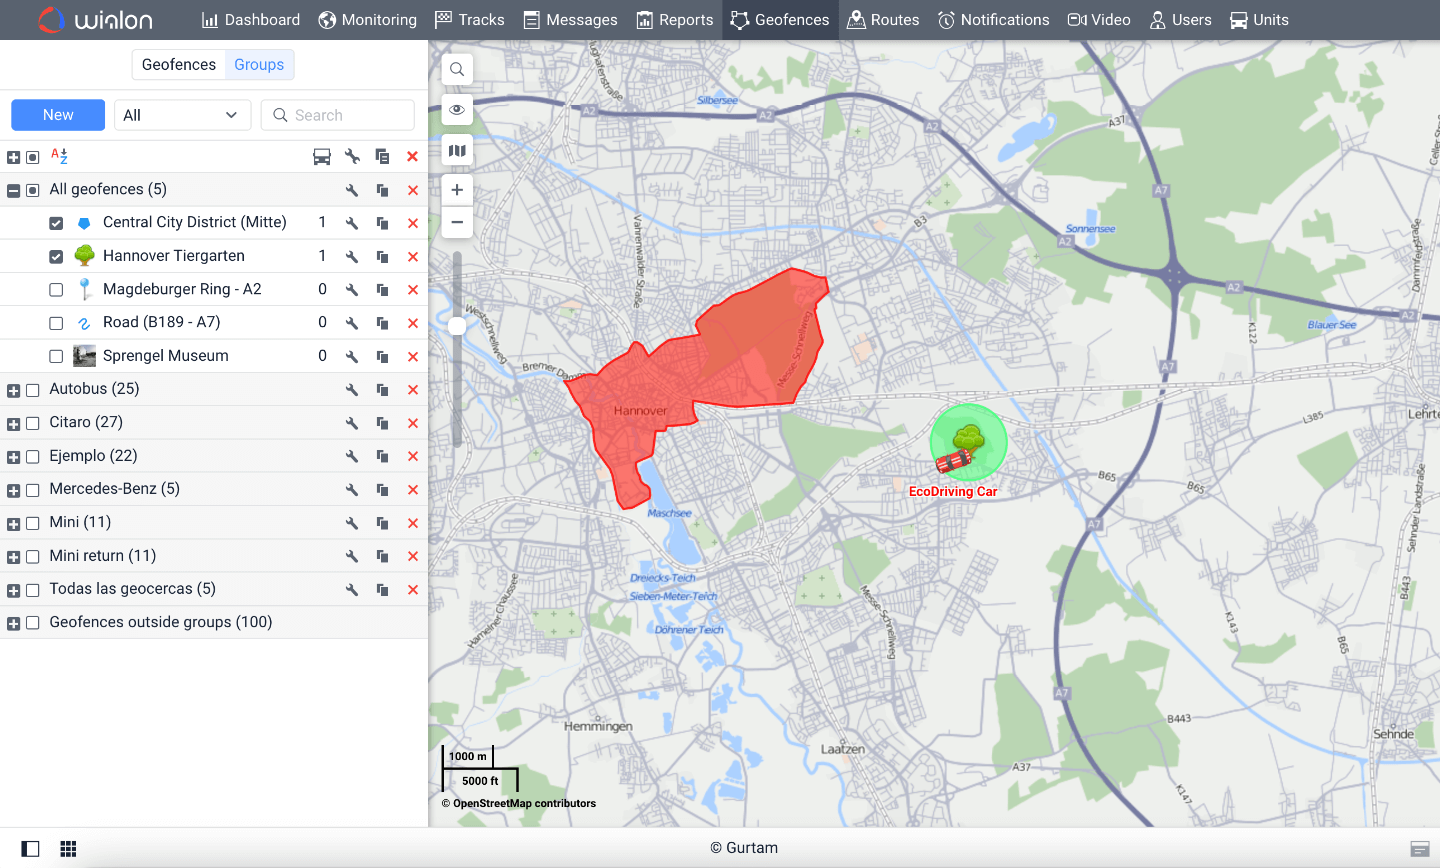Switch to the Groups tab

pos(259,64)
